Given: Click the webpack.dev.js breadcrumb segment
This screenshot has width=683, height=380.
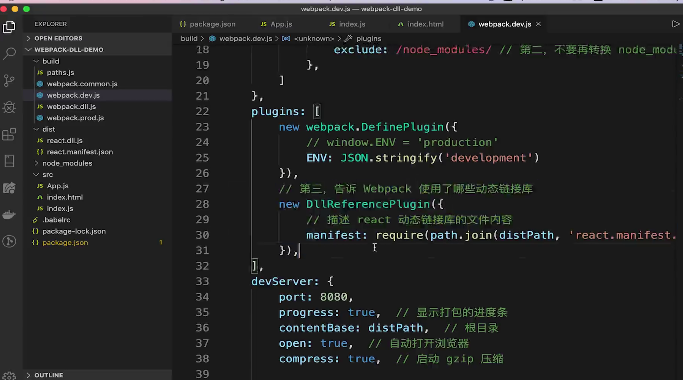Looking at the screenshot, I should (x=245, y=38).
